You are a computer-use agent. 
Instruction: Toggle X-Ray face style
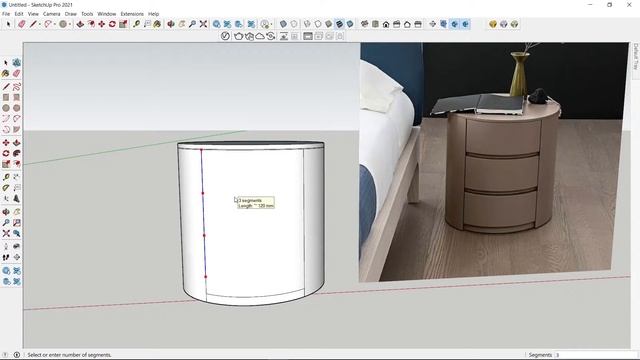(x=283, y=24)
